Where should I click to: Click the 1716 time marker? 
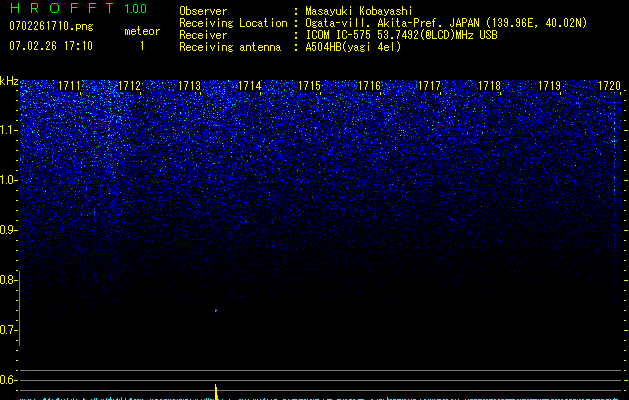[x=369, y=86]
